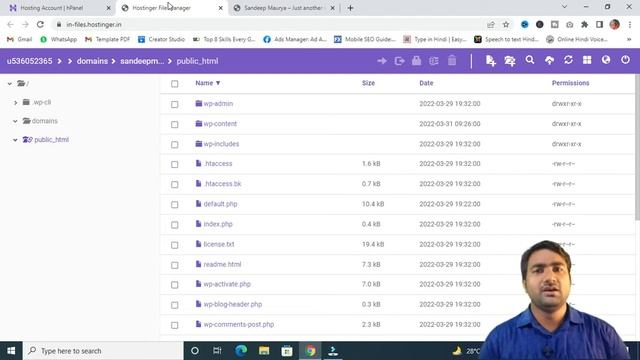Collapse the domains tree node arrow
This screenshot has width=640, height=360.
coord(15,121)
